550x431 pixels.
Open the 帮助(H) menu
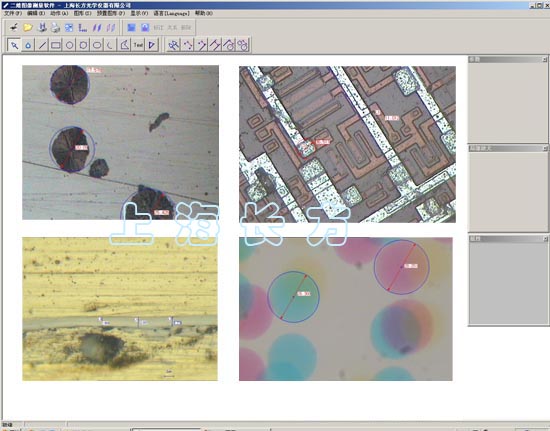[204, 13]
